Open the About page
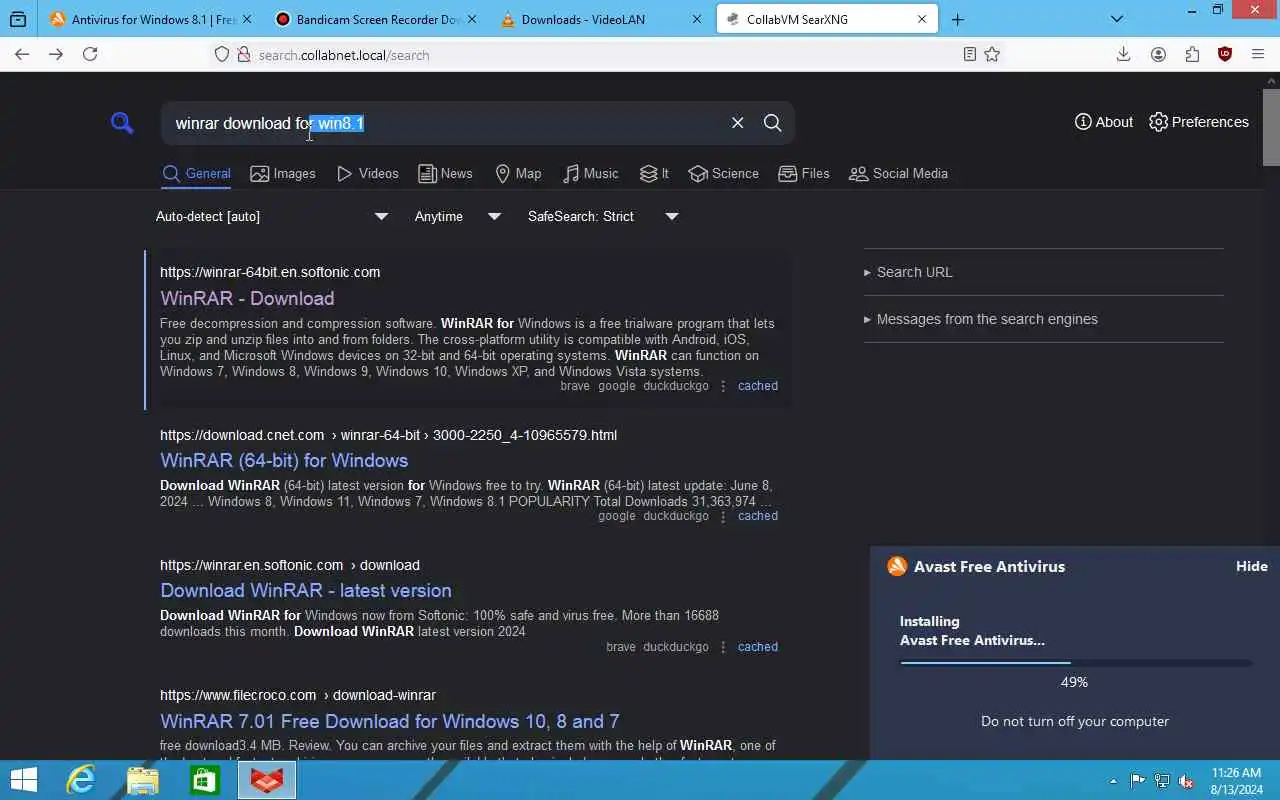 tap(1104, 122)
